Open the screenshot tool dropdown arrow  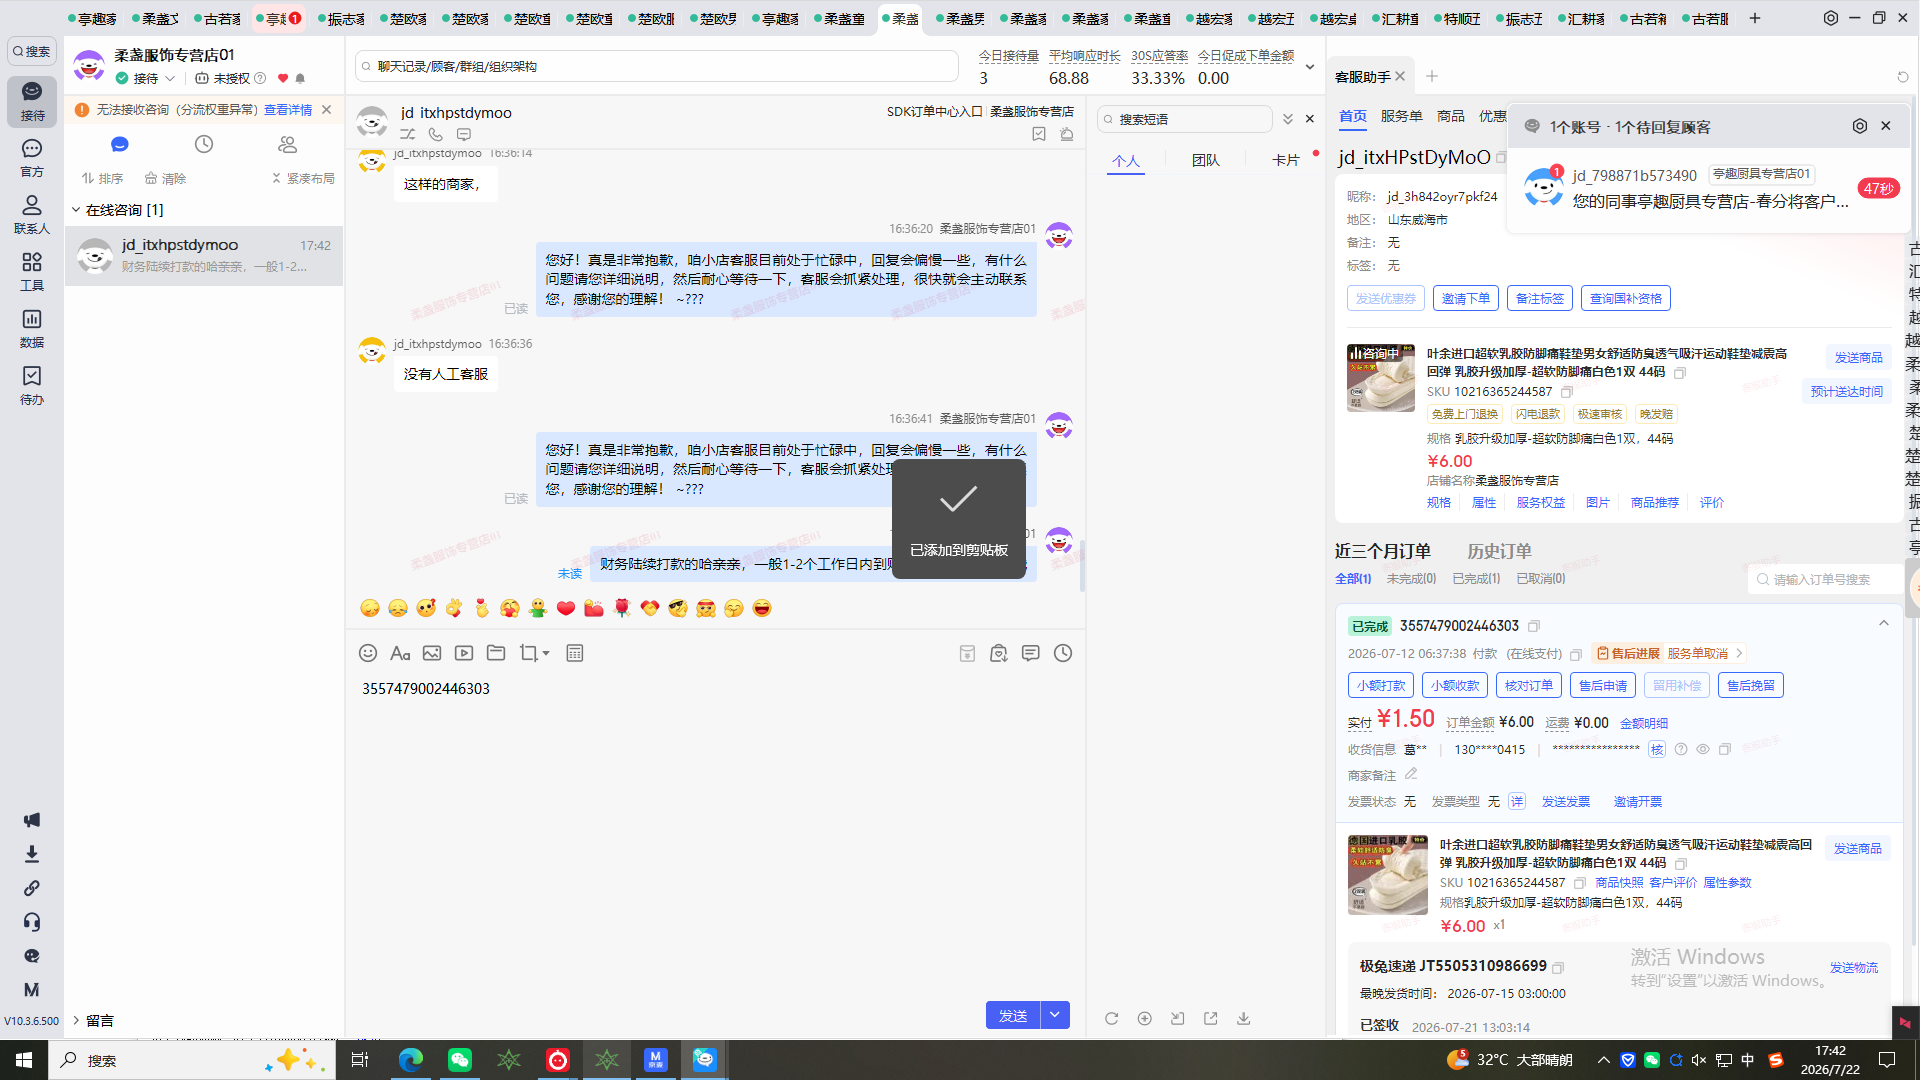[x=546, y=654]
